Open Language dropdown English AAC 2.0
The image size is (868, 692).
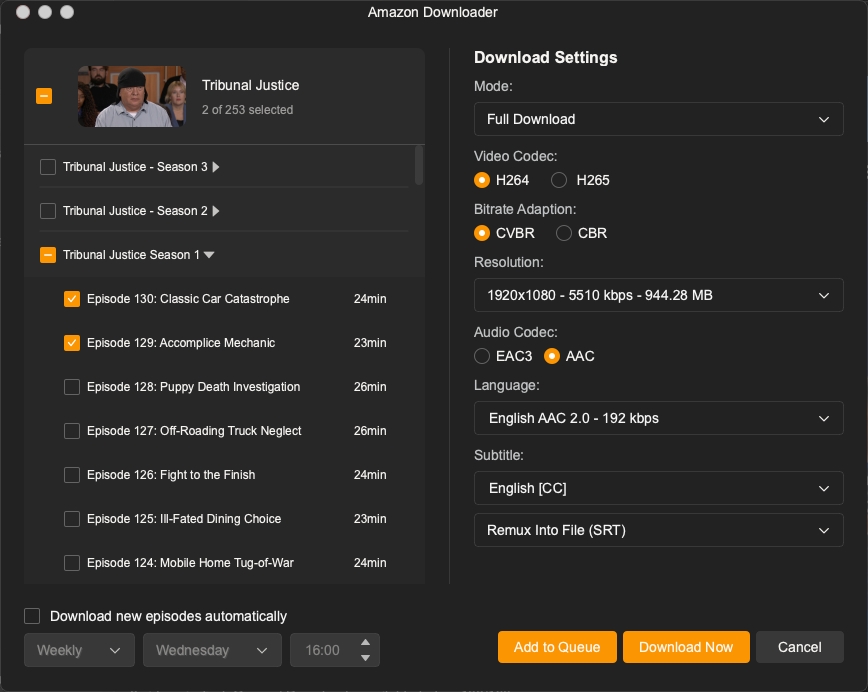click(x=658, y=418)
